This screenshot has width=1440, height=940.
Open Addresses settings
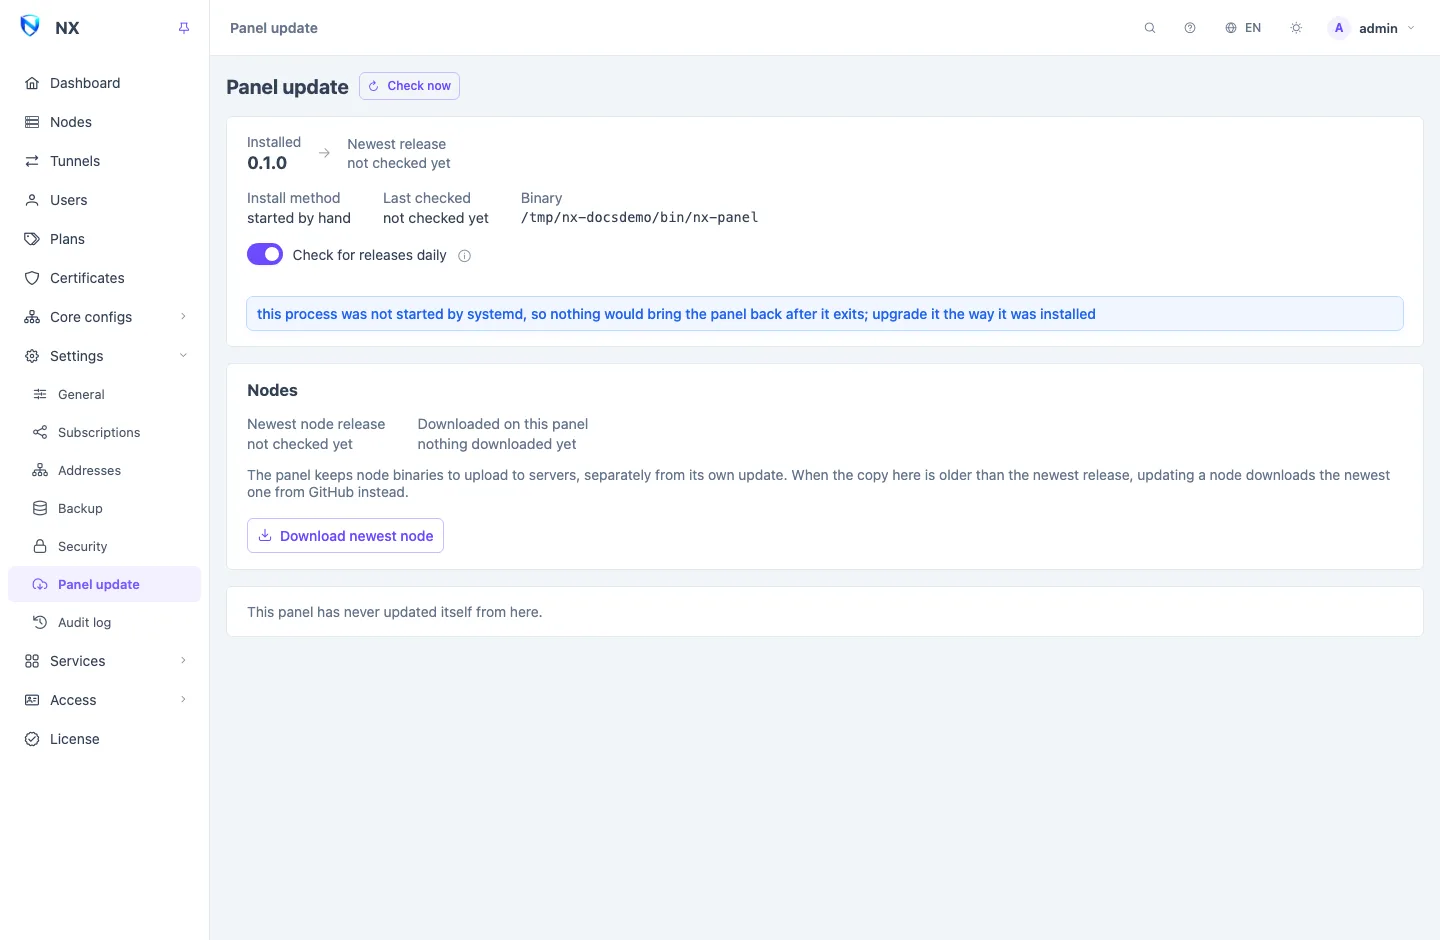tap(104, 470)
